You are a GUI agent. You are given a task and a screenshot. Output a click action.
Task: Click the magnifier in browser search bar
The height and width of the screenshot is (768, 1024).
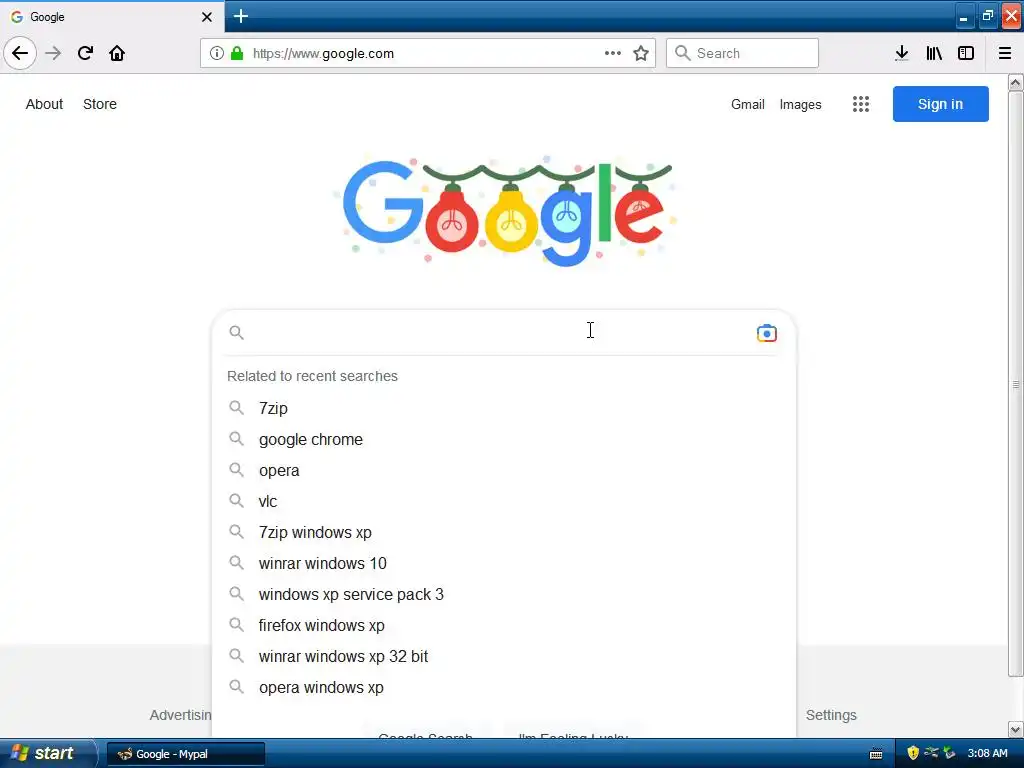[x=682, y=53]
